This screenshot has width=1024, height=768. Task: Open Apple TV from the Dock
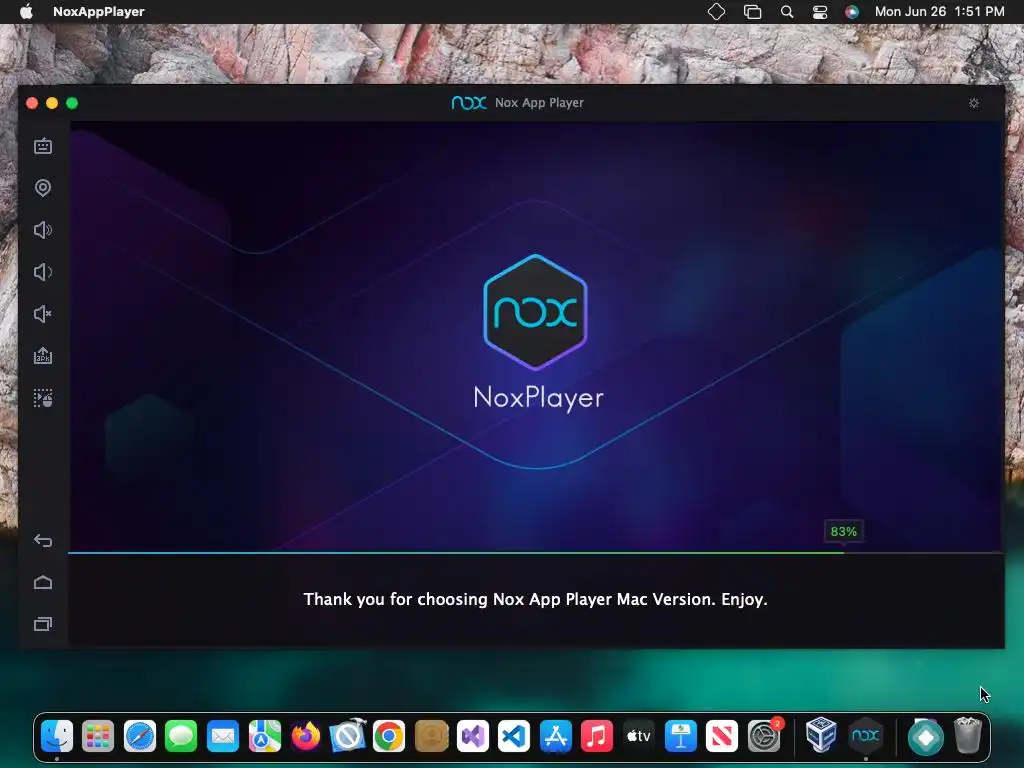tap(639, 737)
